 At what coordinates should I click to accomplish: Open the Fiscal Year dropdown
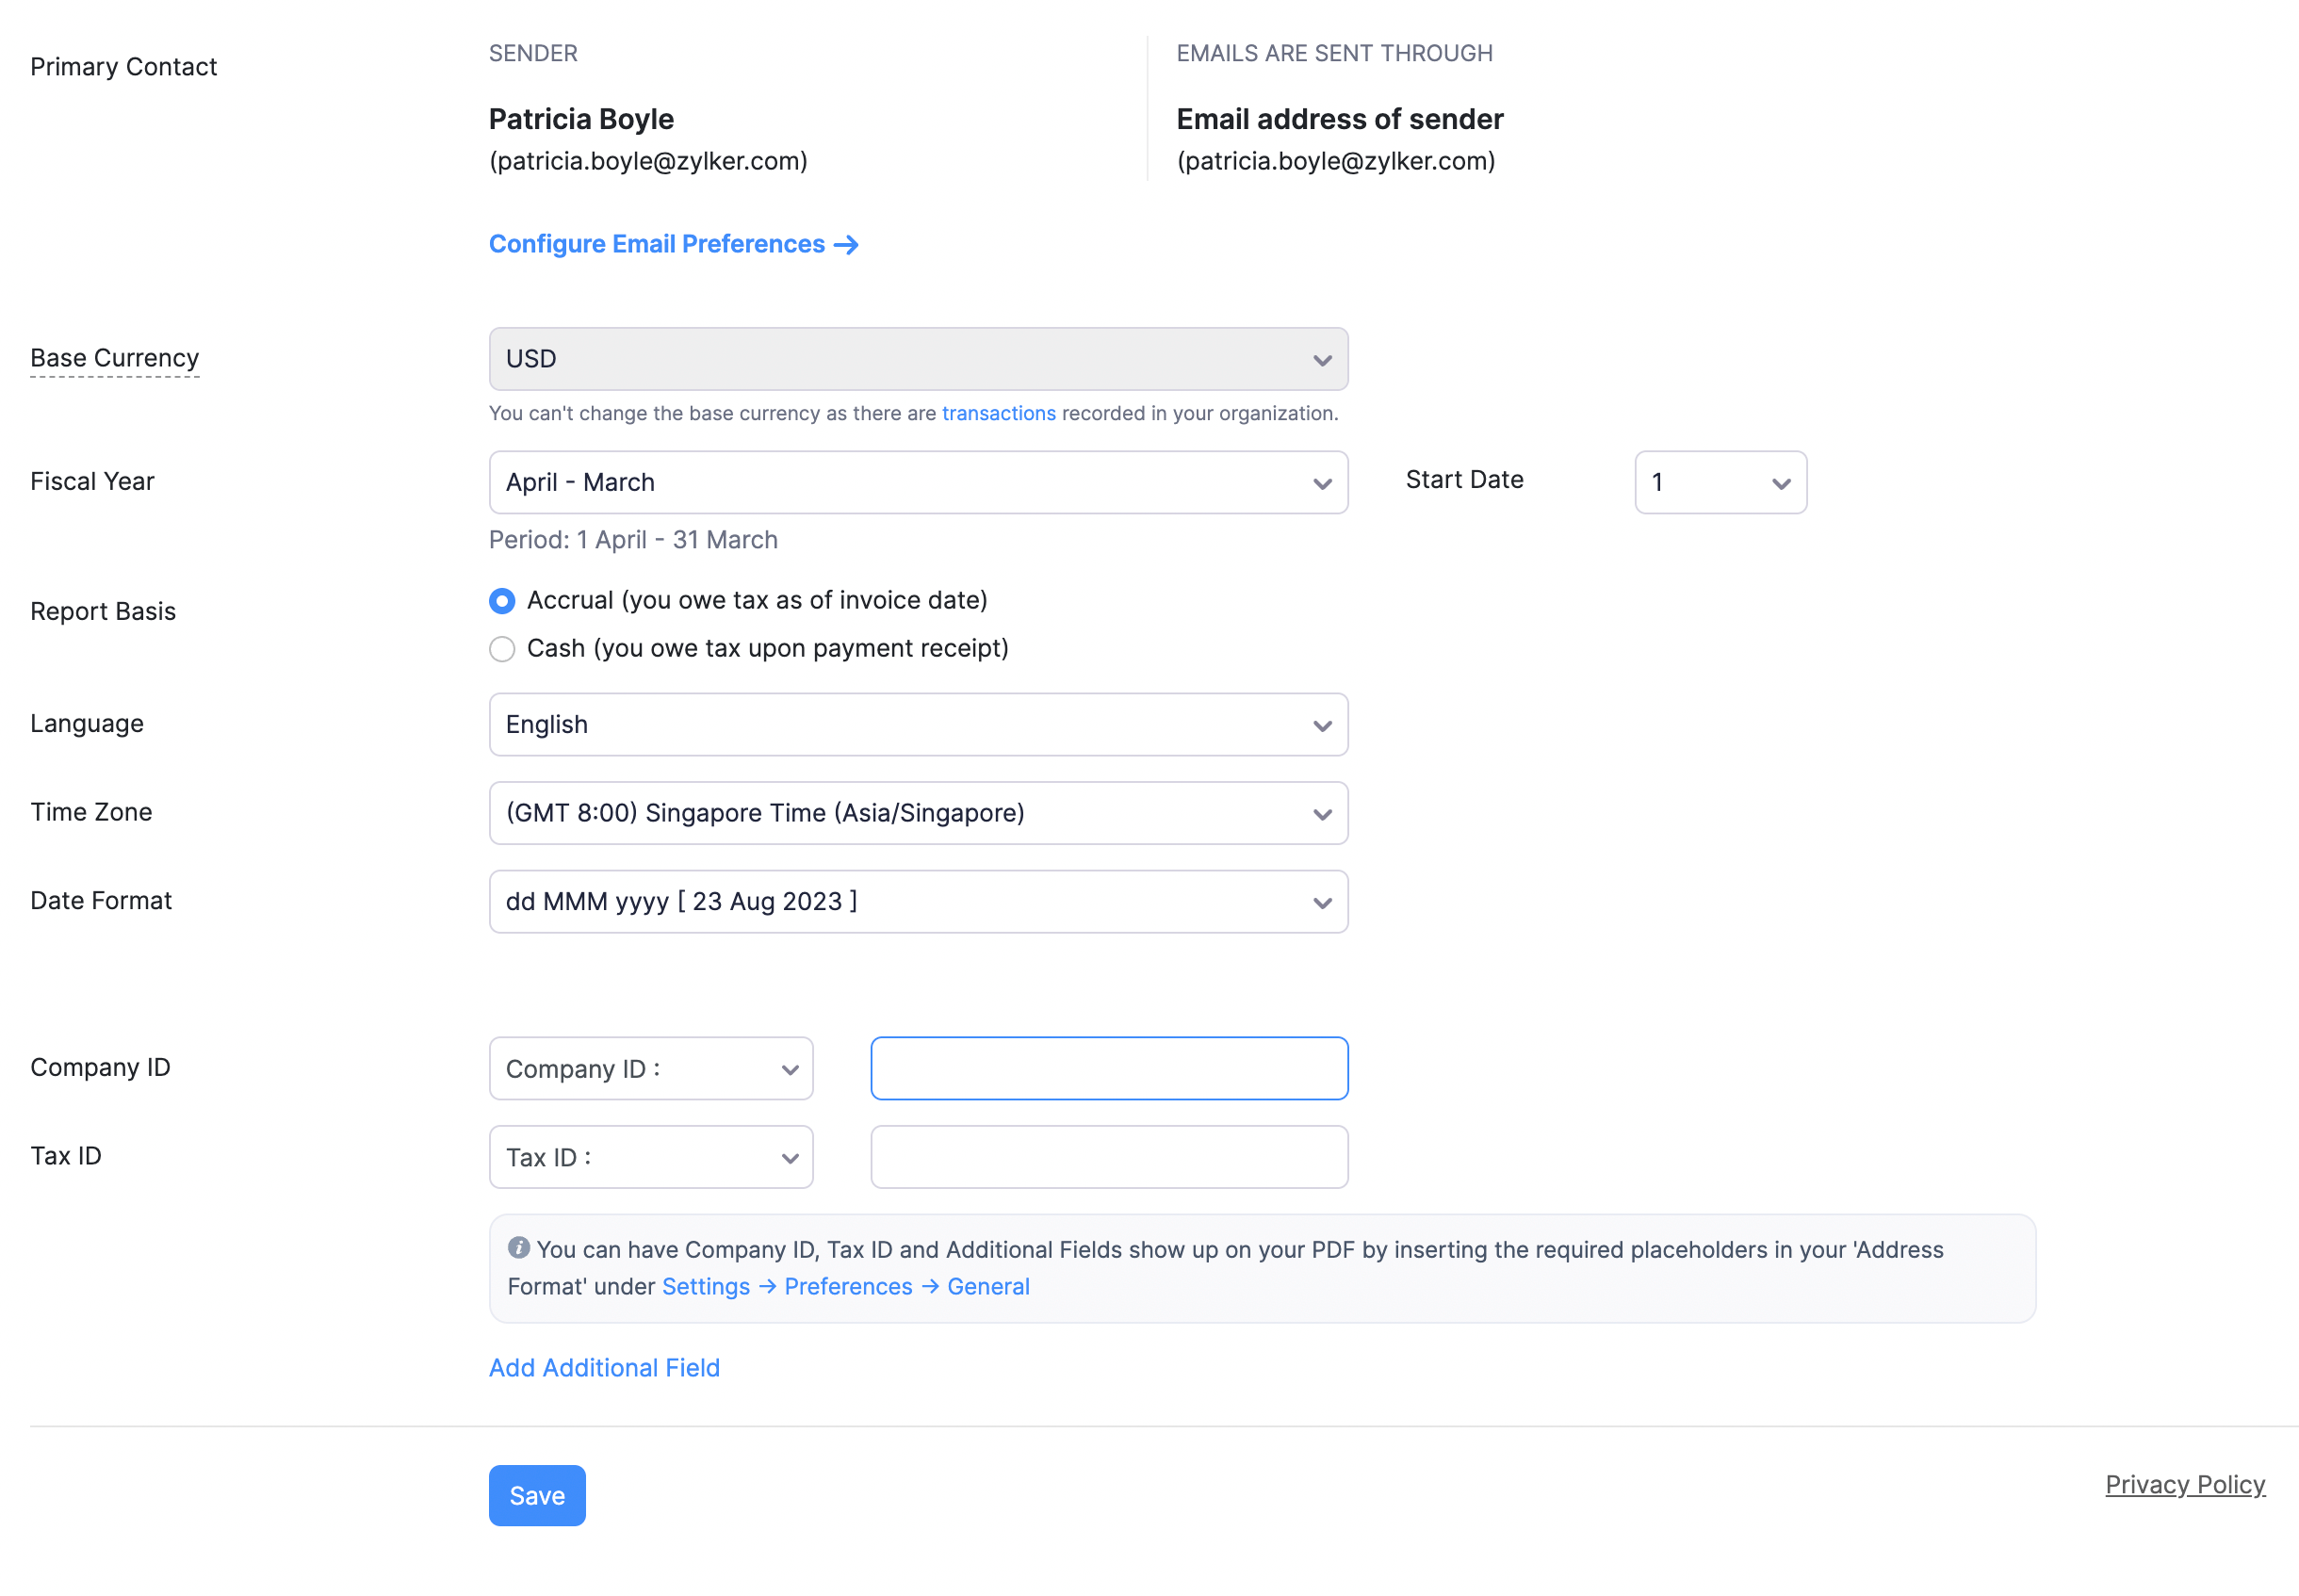point(918,482)
